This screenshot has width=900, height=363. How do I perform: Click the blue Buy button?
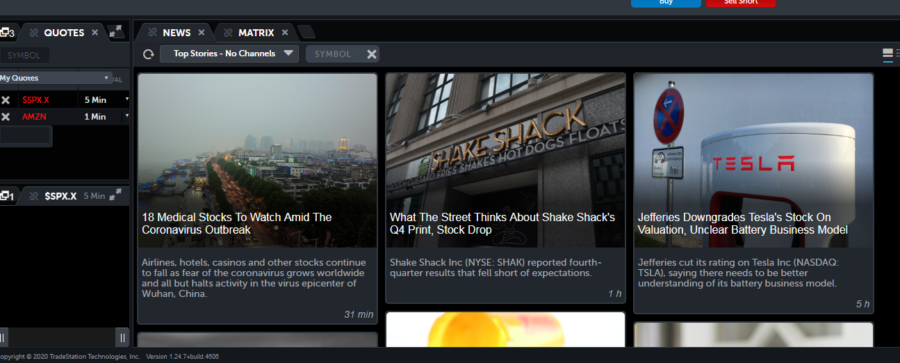click(666, 3)
